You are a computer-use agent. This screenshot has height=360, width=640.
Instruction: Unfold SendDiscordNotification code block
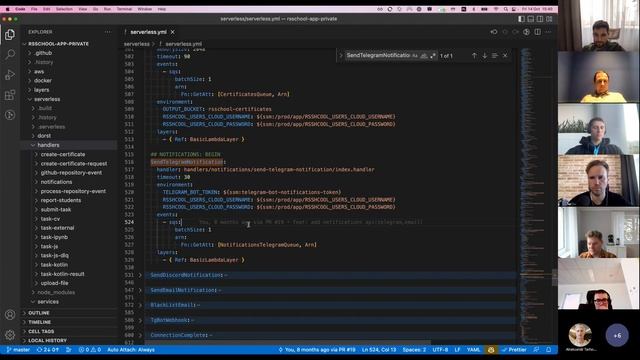pos(140,275)
